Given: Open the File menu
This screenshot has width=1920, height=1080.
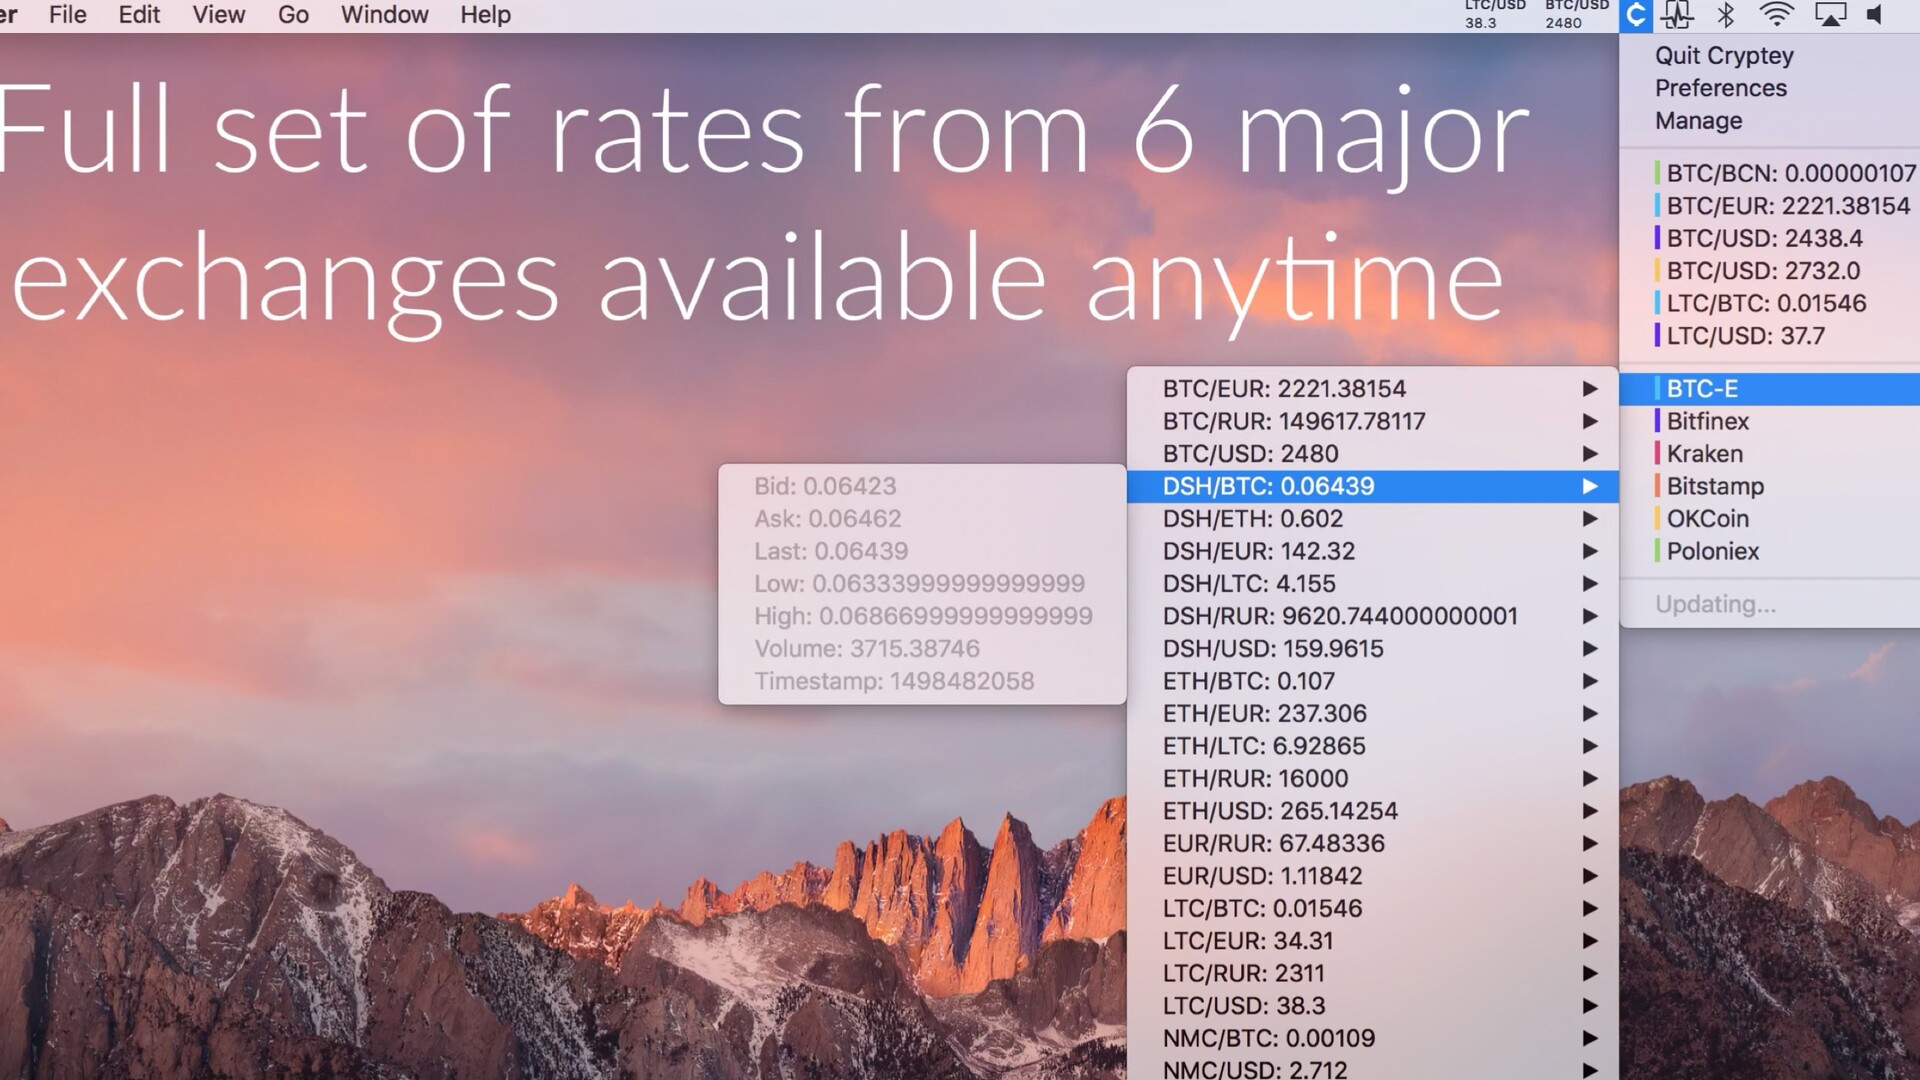Looking at the screenshot, I should [68, 15].
